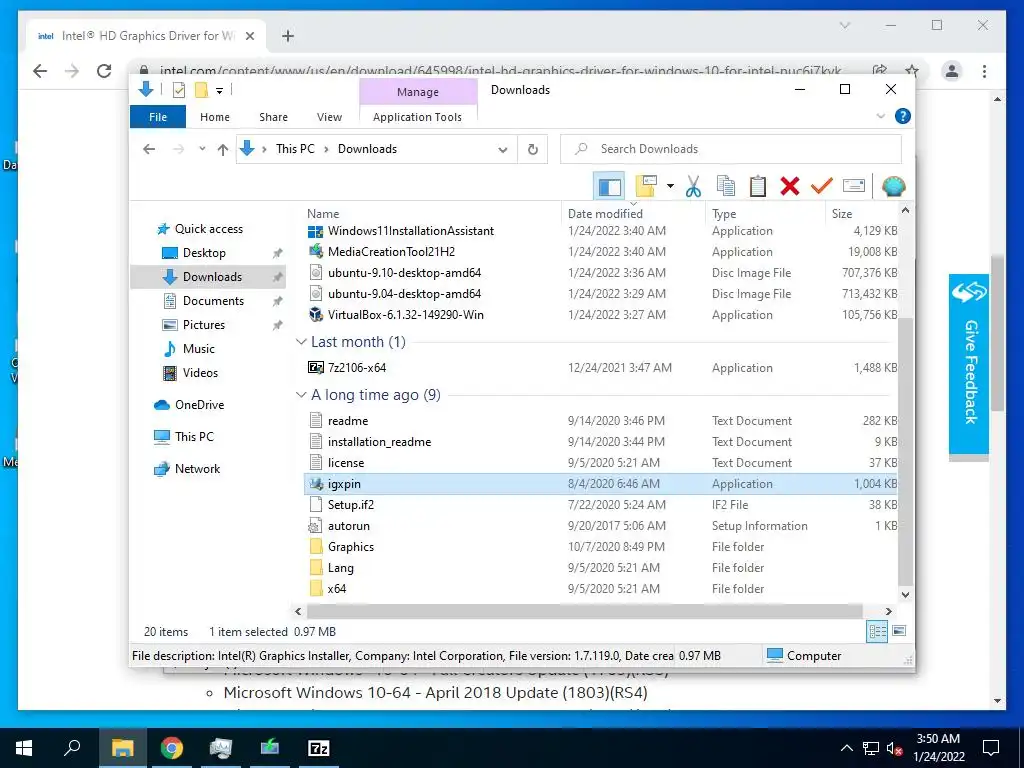
Task: Open Chrome three-dot menu
Action: tap(984, 71)
